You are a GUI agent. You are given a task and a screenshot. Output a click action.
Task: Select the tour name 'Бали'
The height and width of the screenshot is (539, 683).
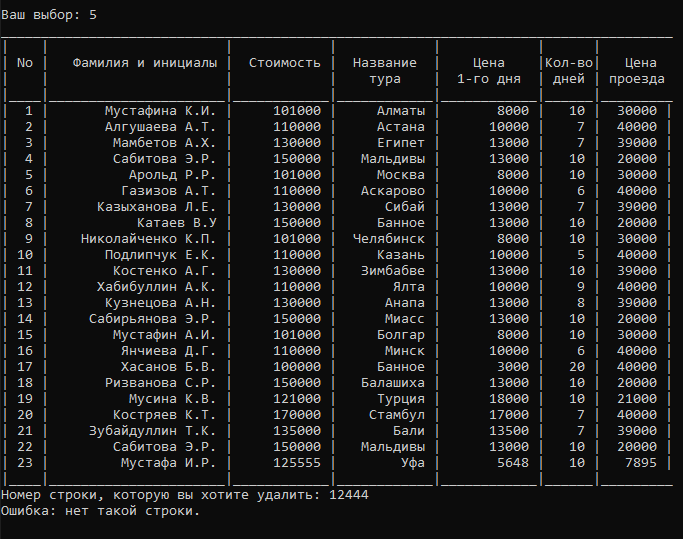(x=409, y=431)
